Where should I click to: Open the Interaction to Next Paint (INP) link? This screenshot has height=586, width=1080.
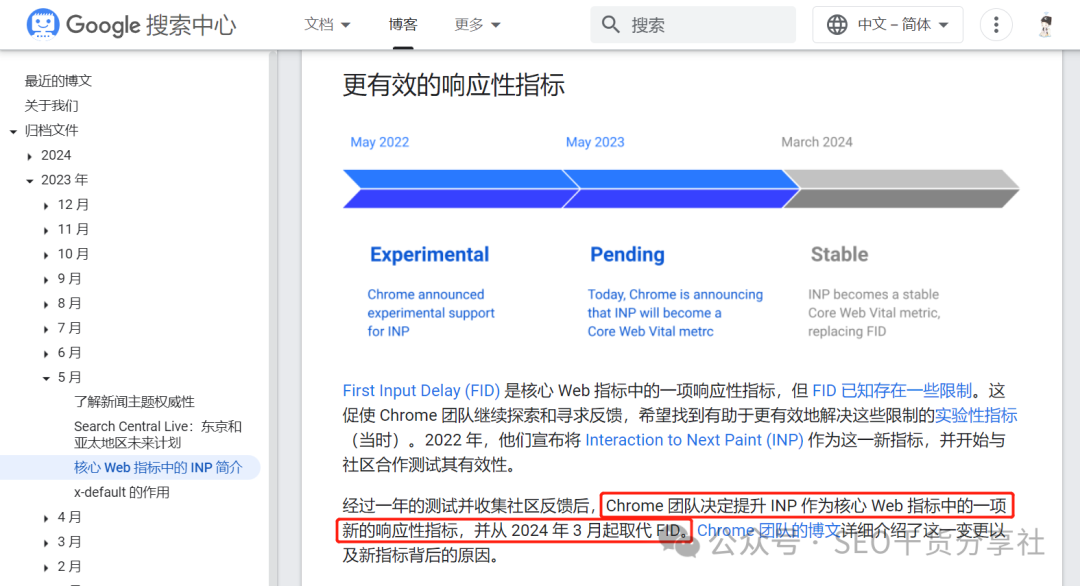click(x=694, y=440)
